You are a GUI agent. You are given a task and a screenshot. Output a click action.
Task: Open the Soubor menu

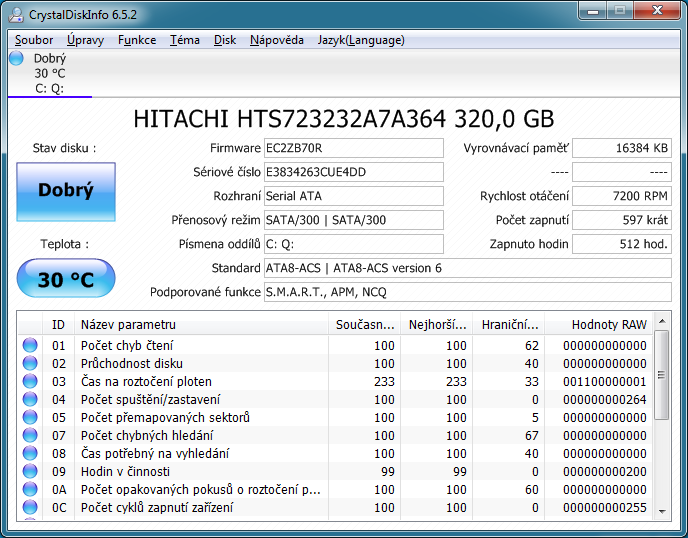[34, 40]
